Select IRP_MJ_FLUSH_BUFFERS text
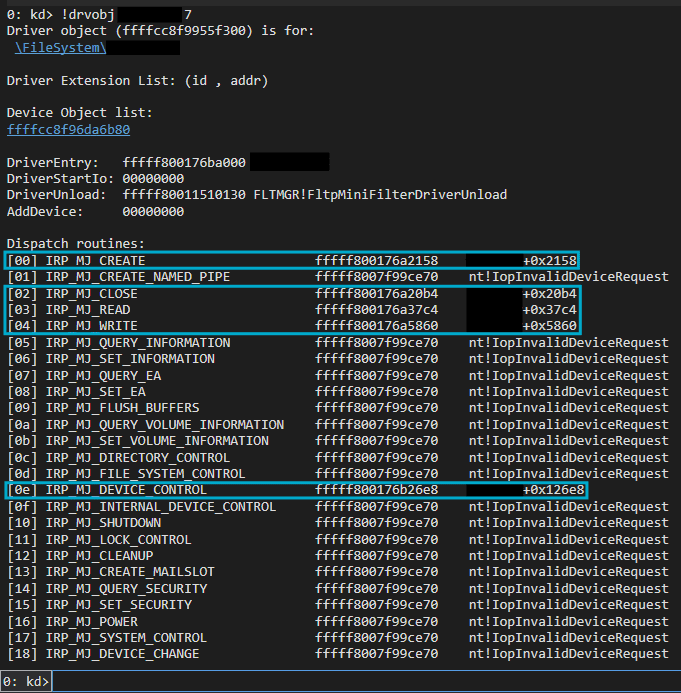The height and width of the screenshot is (693, 681). tap(122, 407)
